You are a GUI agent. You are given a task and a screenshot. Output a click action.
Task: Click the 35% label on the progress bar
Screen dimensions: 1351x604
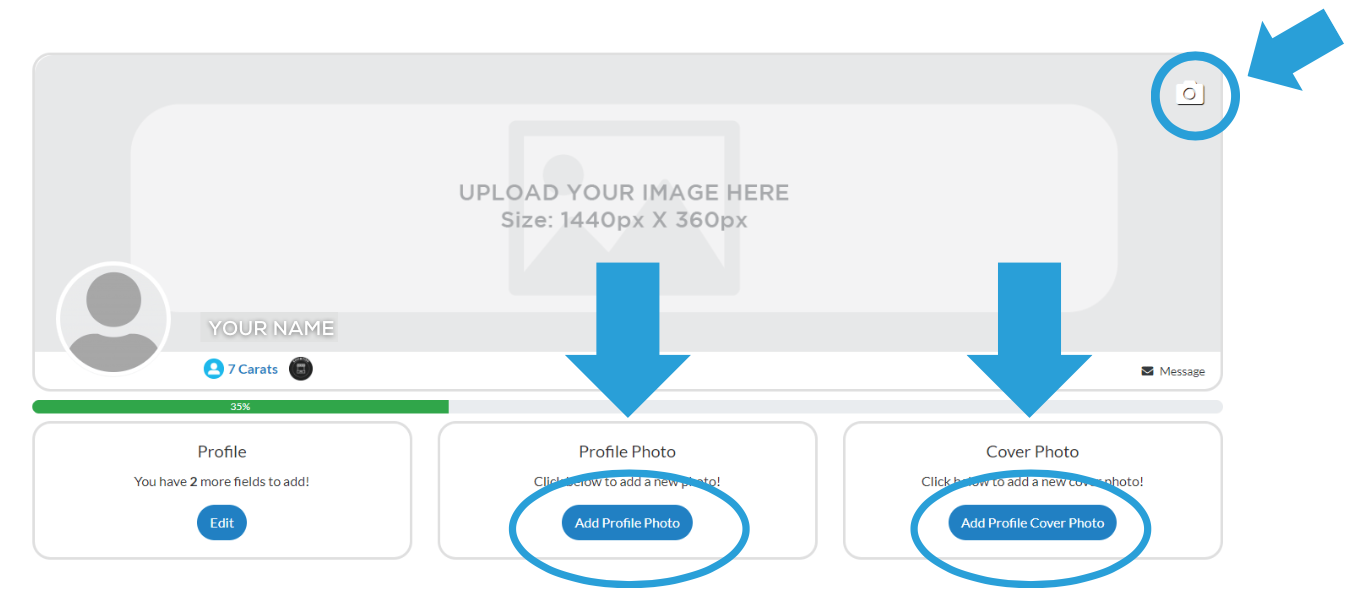[240, 407]
